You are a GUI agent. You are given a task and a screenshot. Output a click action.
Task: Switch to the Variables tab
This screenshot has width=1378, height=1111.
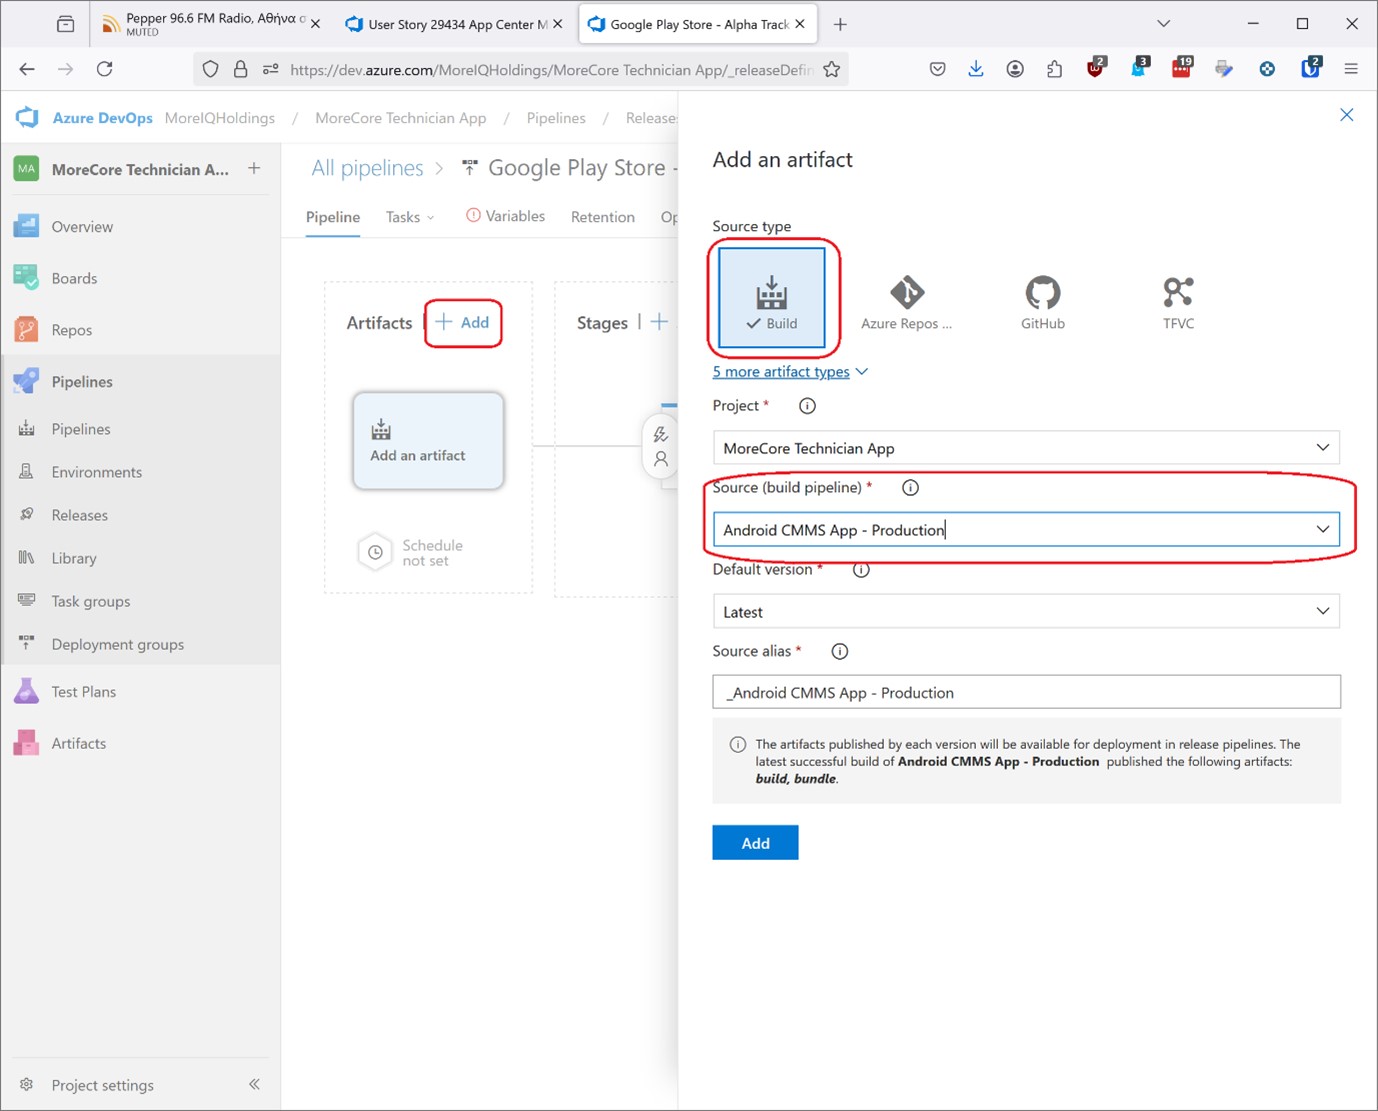click(x=515, y=216)
